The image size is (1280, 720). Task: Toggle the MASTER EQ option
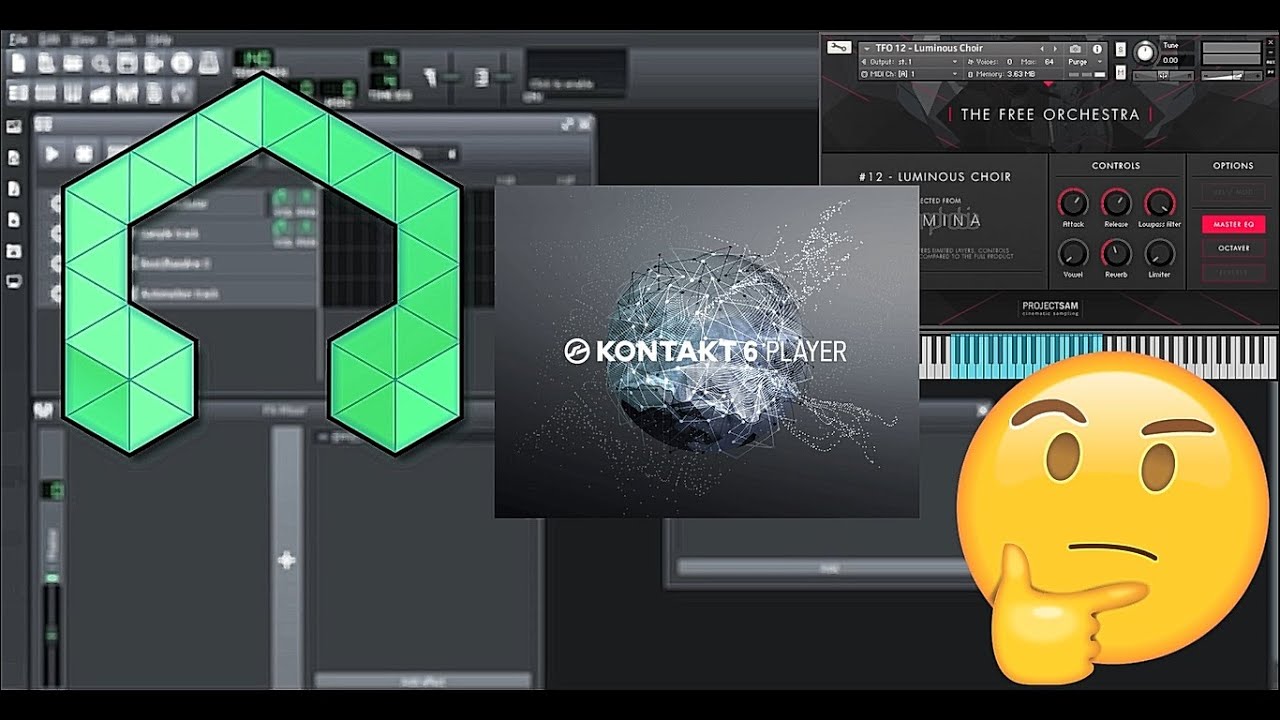pyautogui.click(x=1233, y=224)
